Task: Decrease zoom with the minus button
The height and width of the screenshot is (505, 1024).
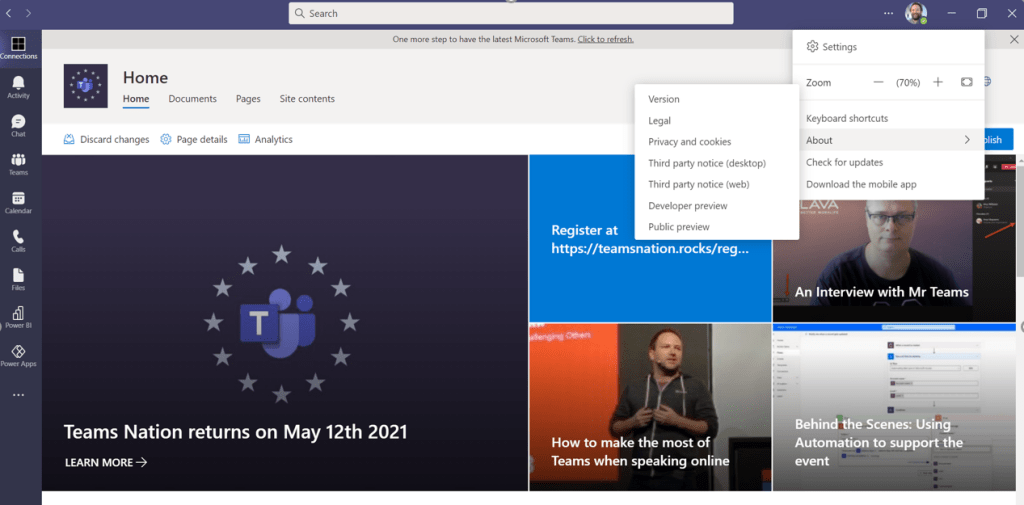Action: tap(878, 82)
